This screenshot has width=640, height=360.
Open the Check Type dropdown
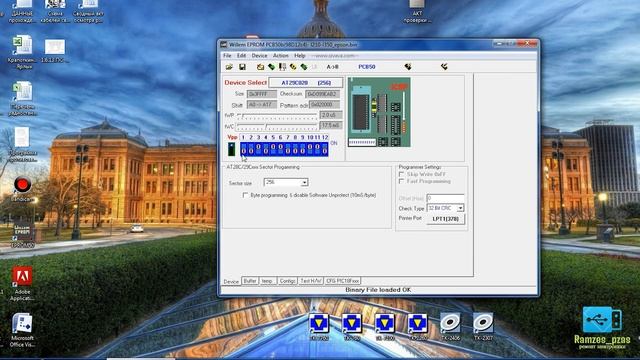click(x=460, y=208)
